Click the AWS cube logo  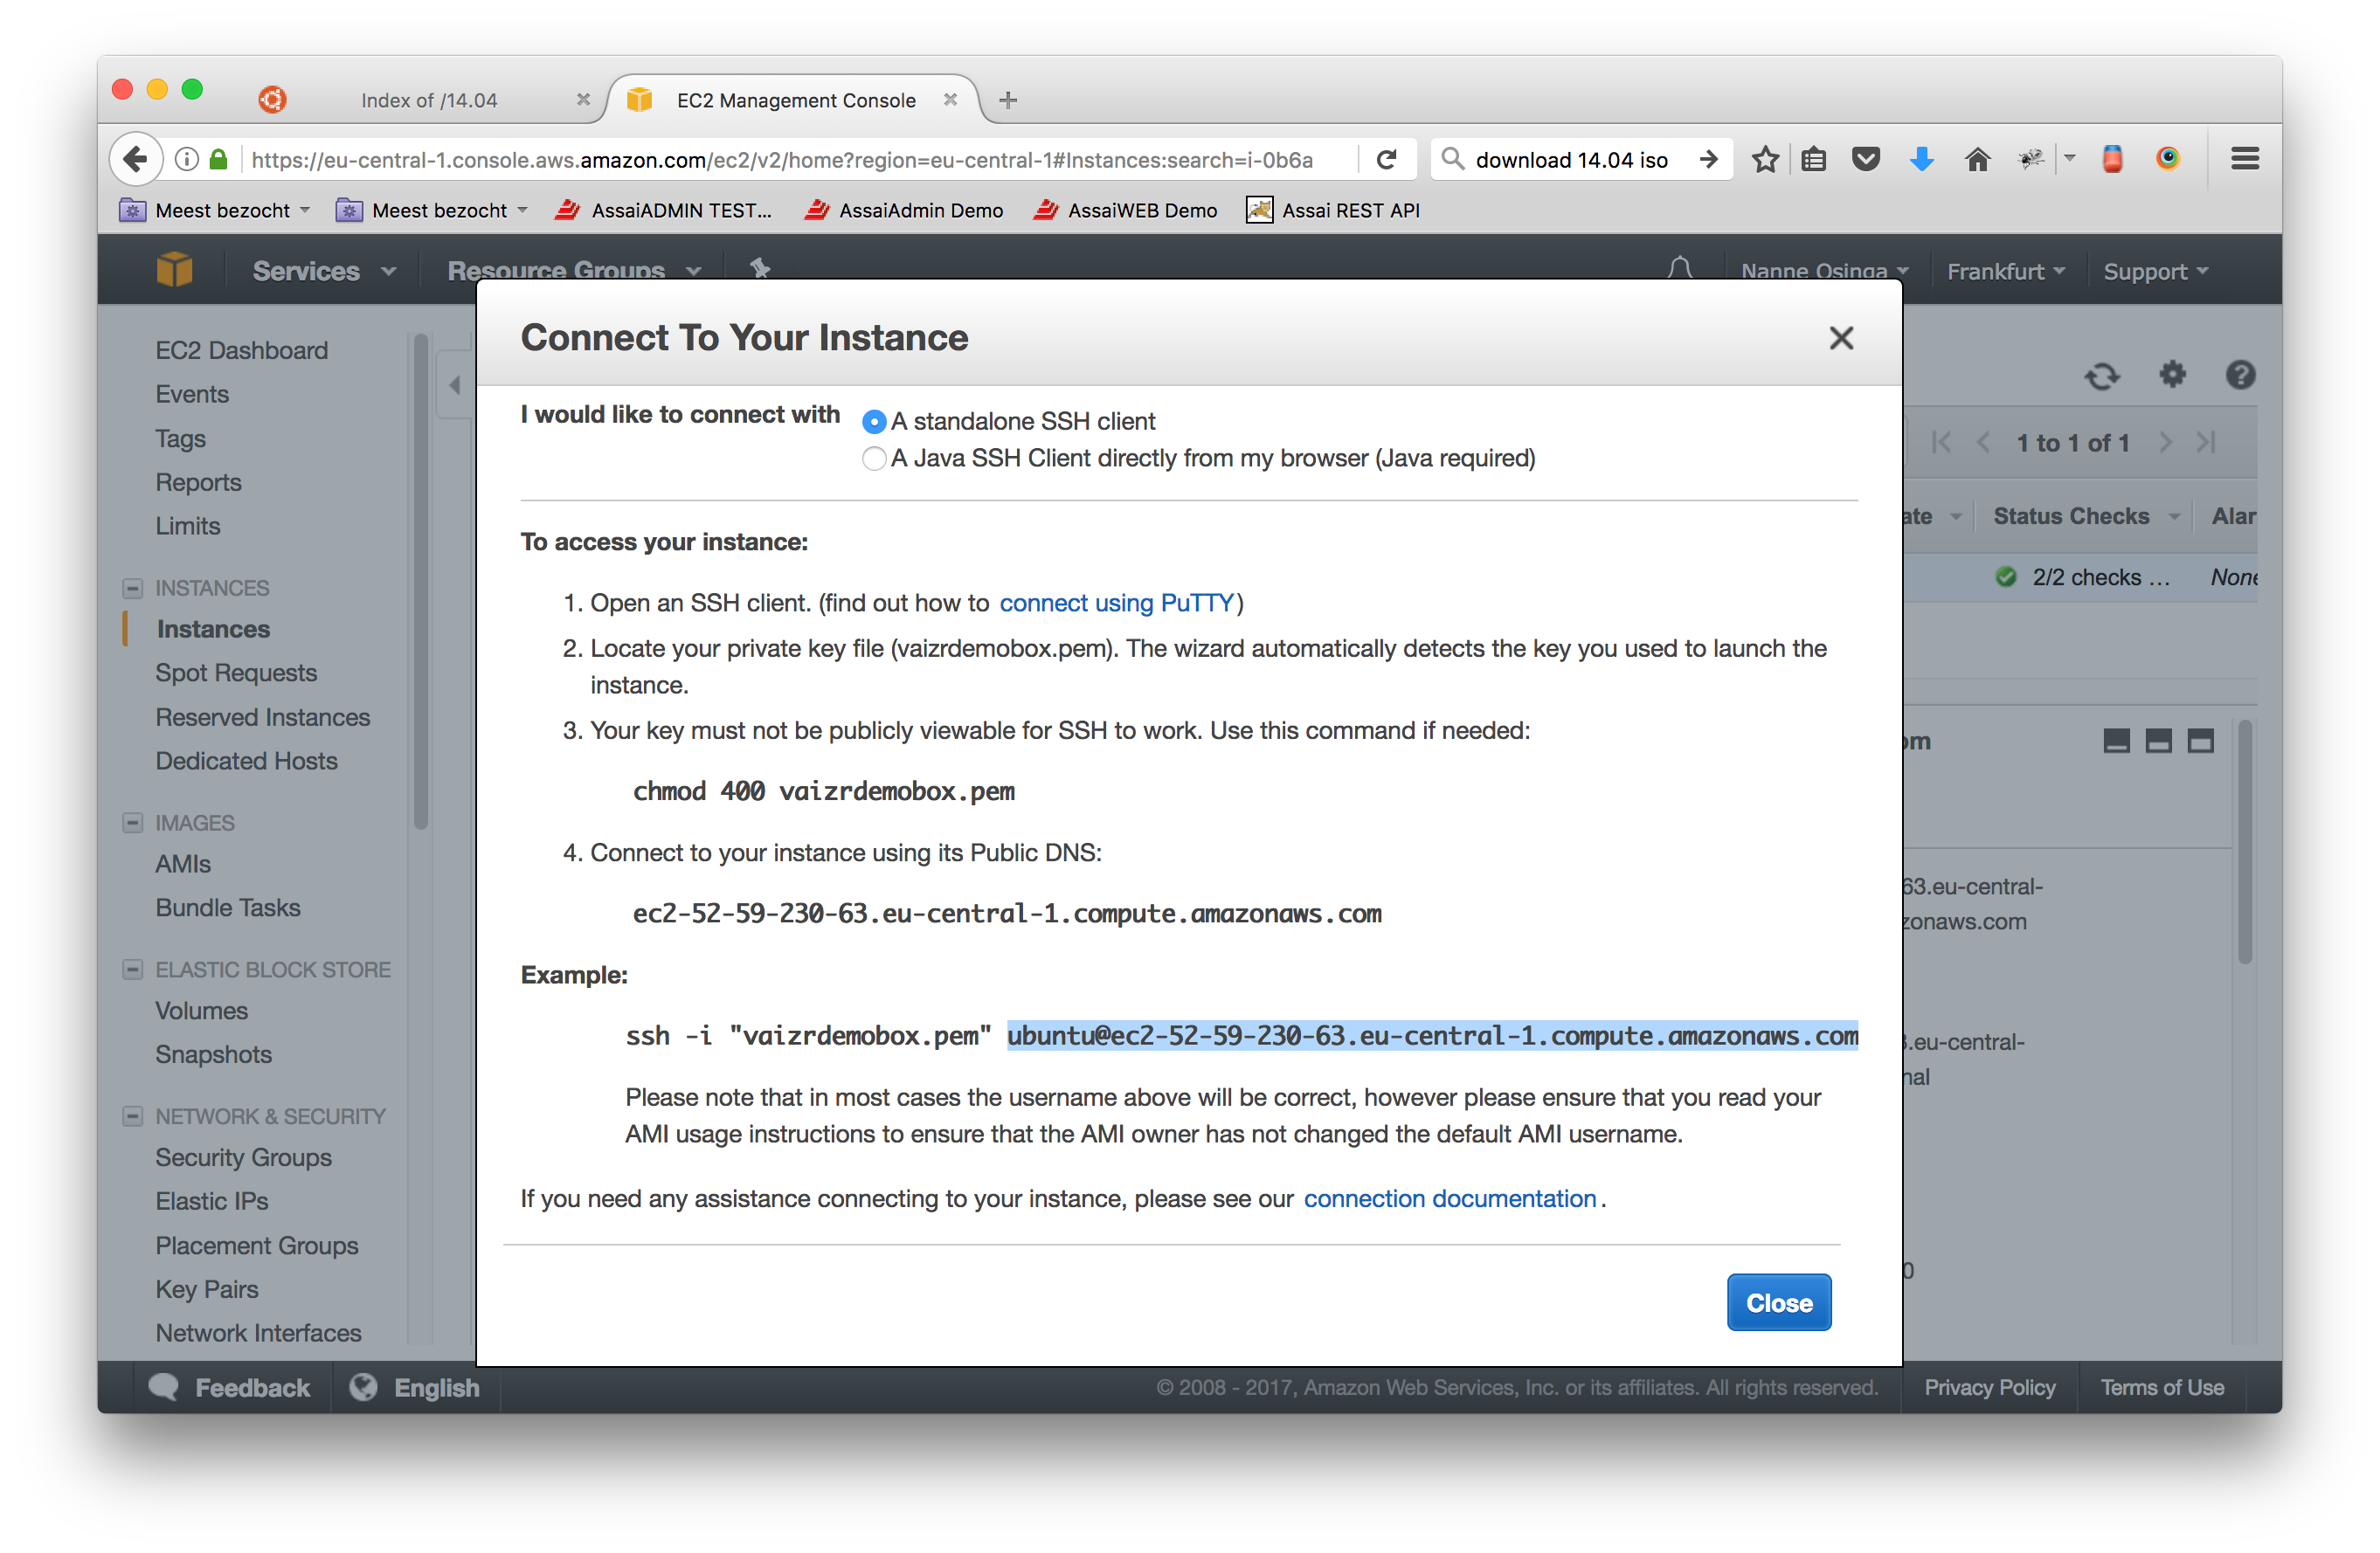point(174,270)
